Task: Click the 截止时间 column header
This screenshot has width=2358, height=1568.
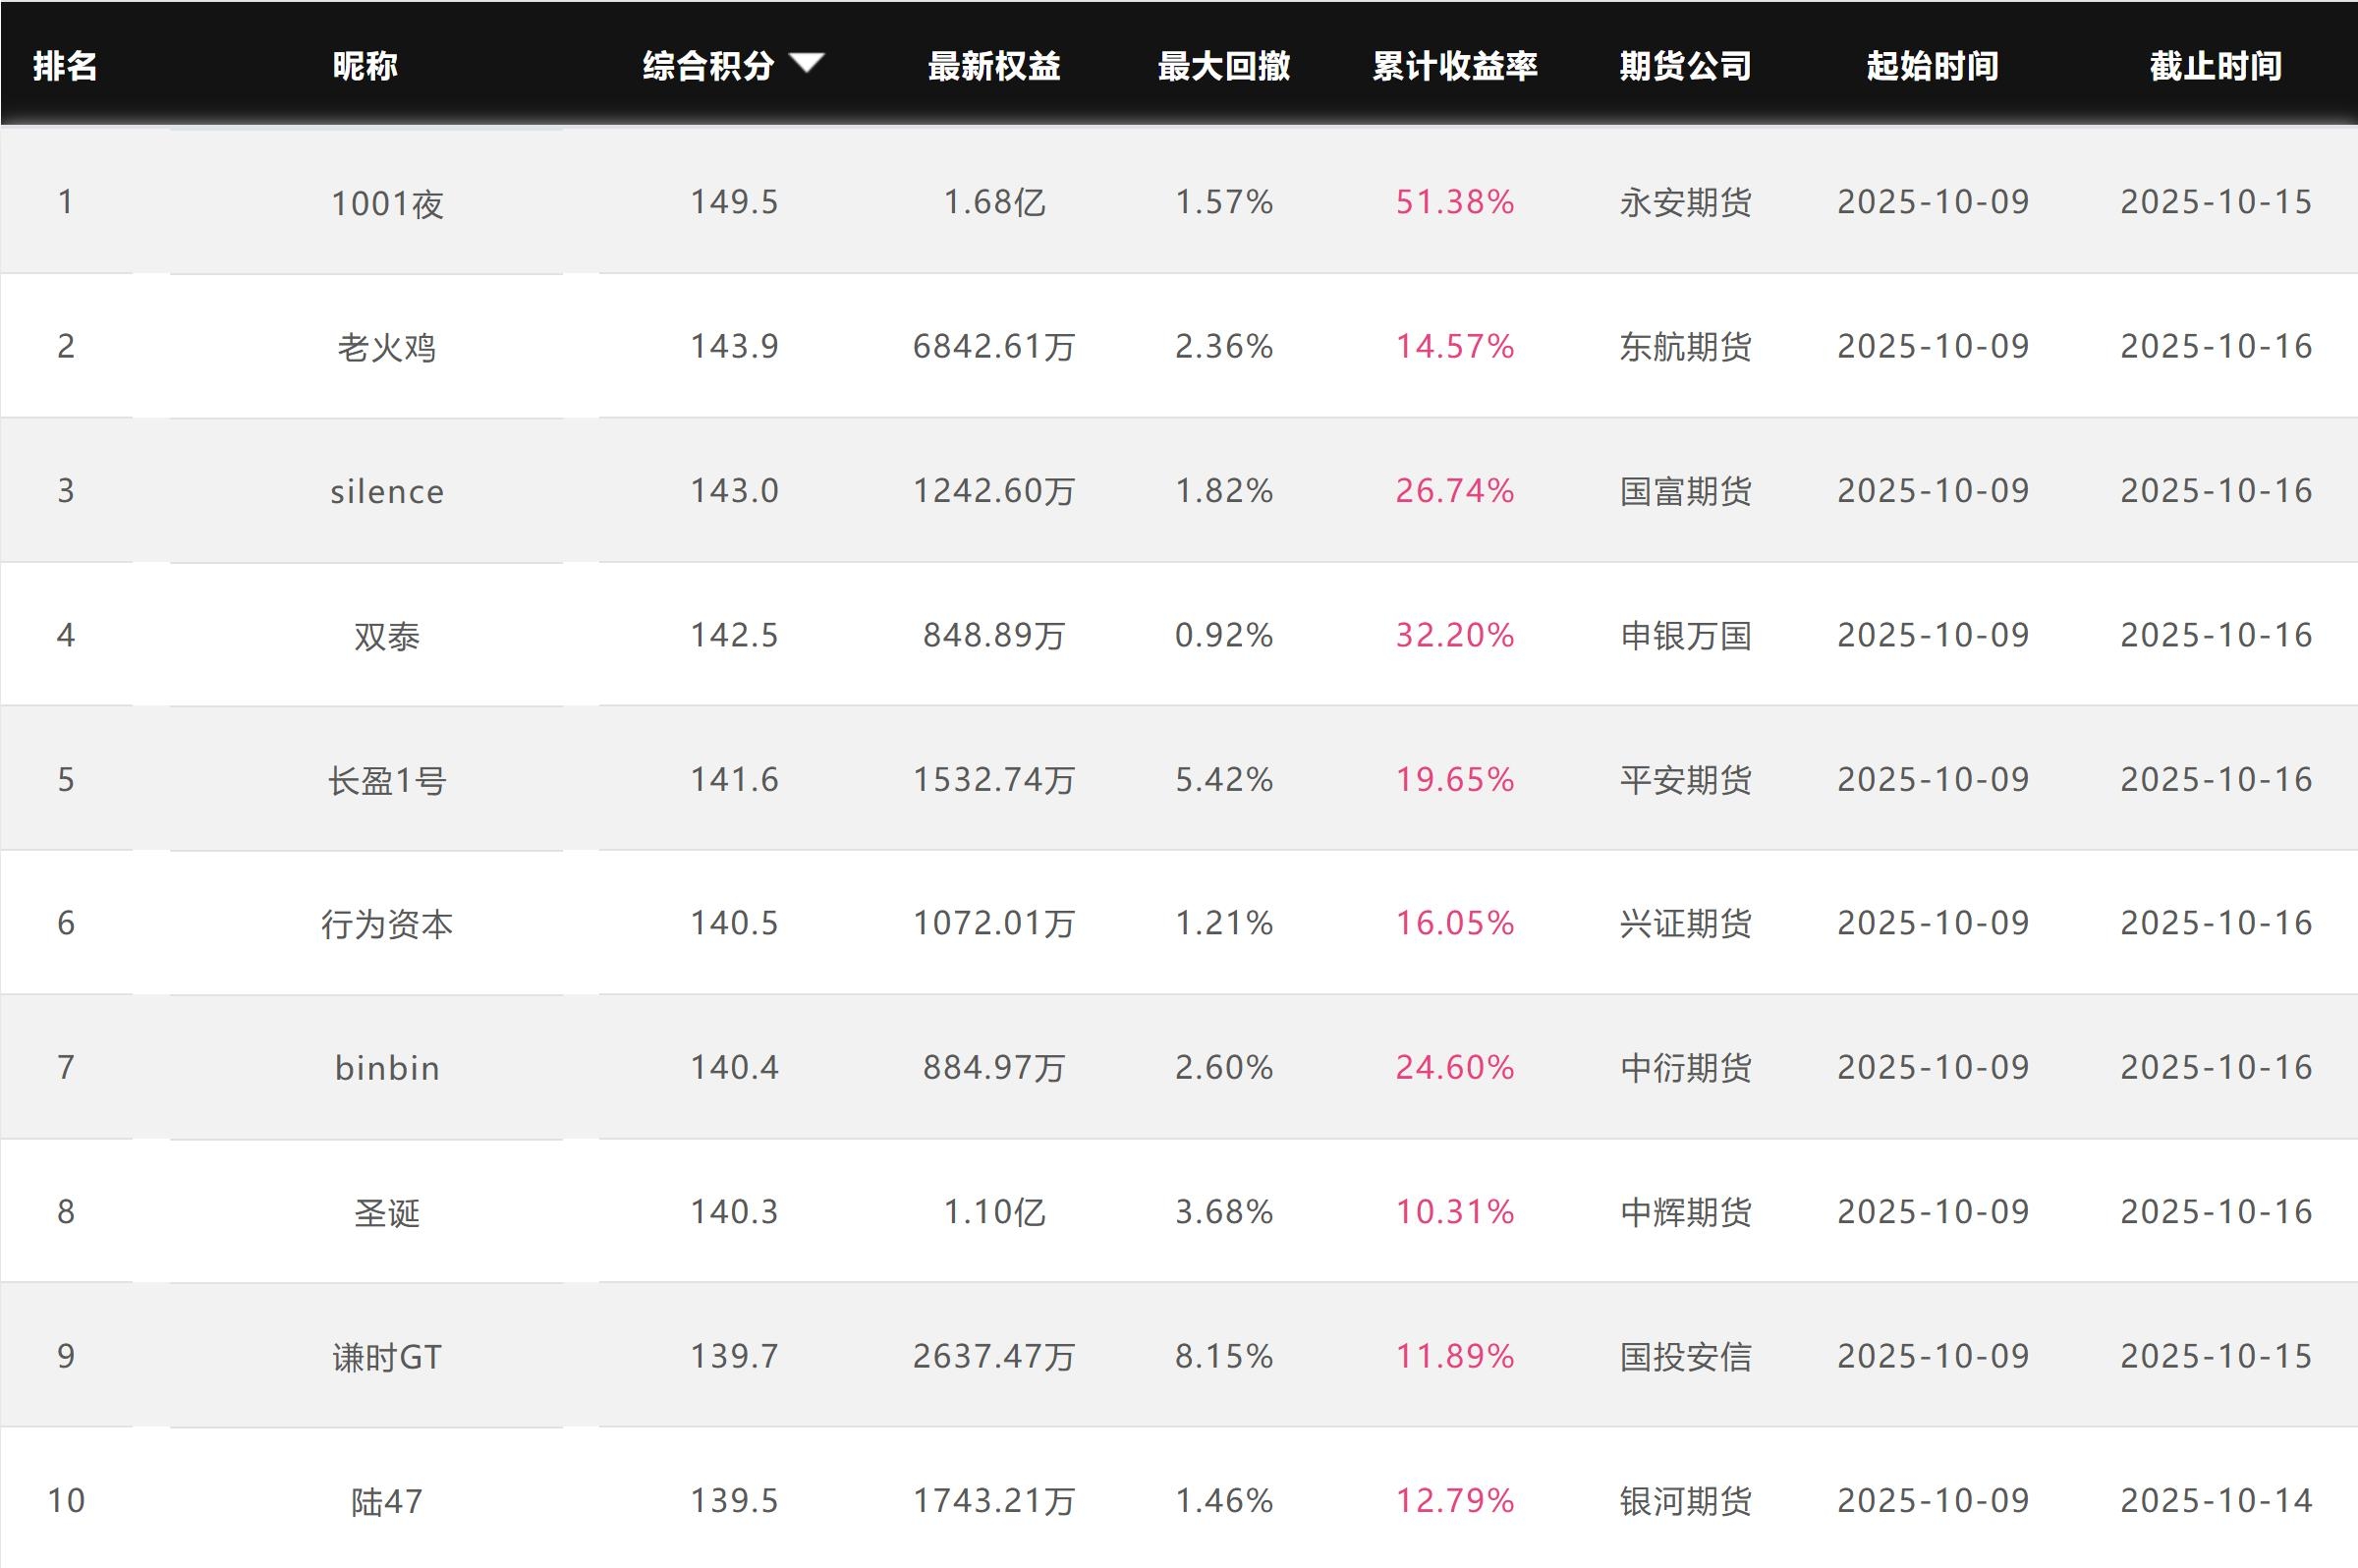Action: coord(2215,66)
